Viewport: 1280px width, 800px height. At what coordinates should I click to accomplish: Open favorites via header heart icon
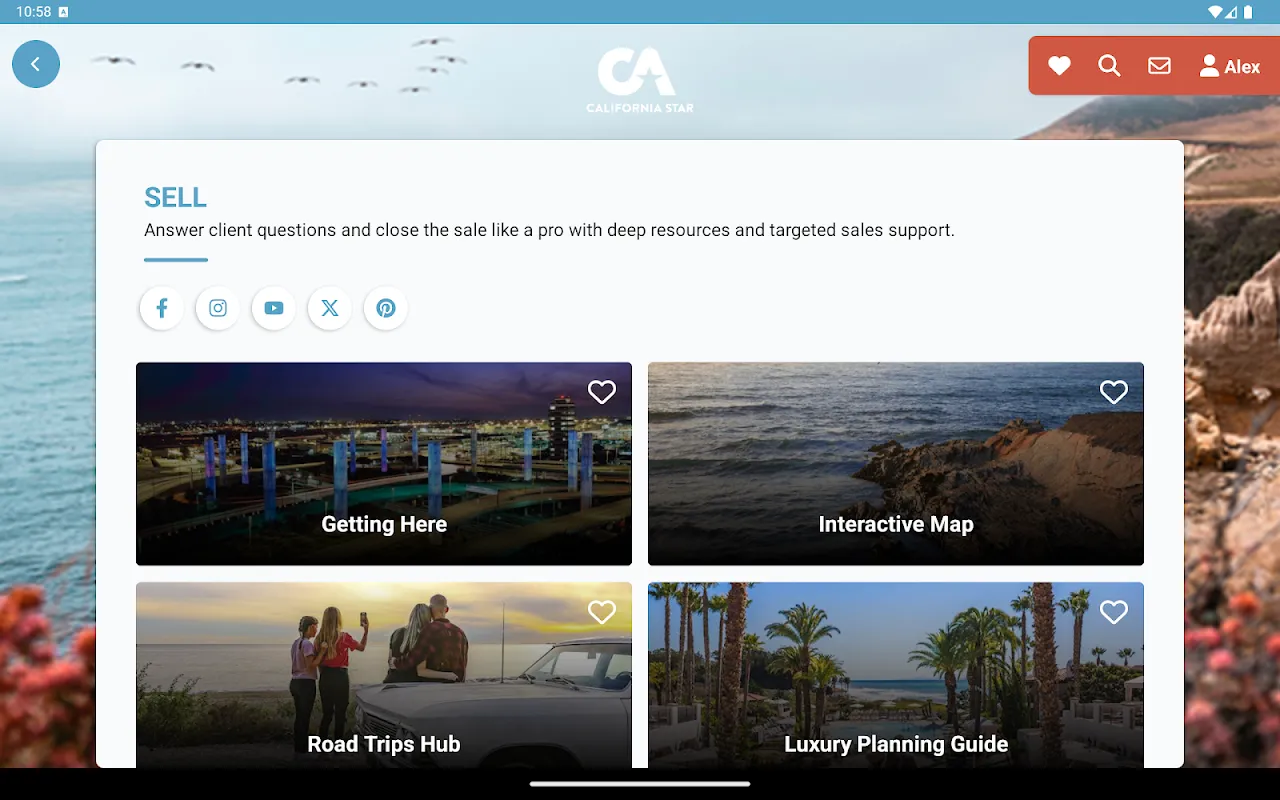(x=1059, y=66)
